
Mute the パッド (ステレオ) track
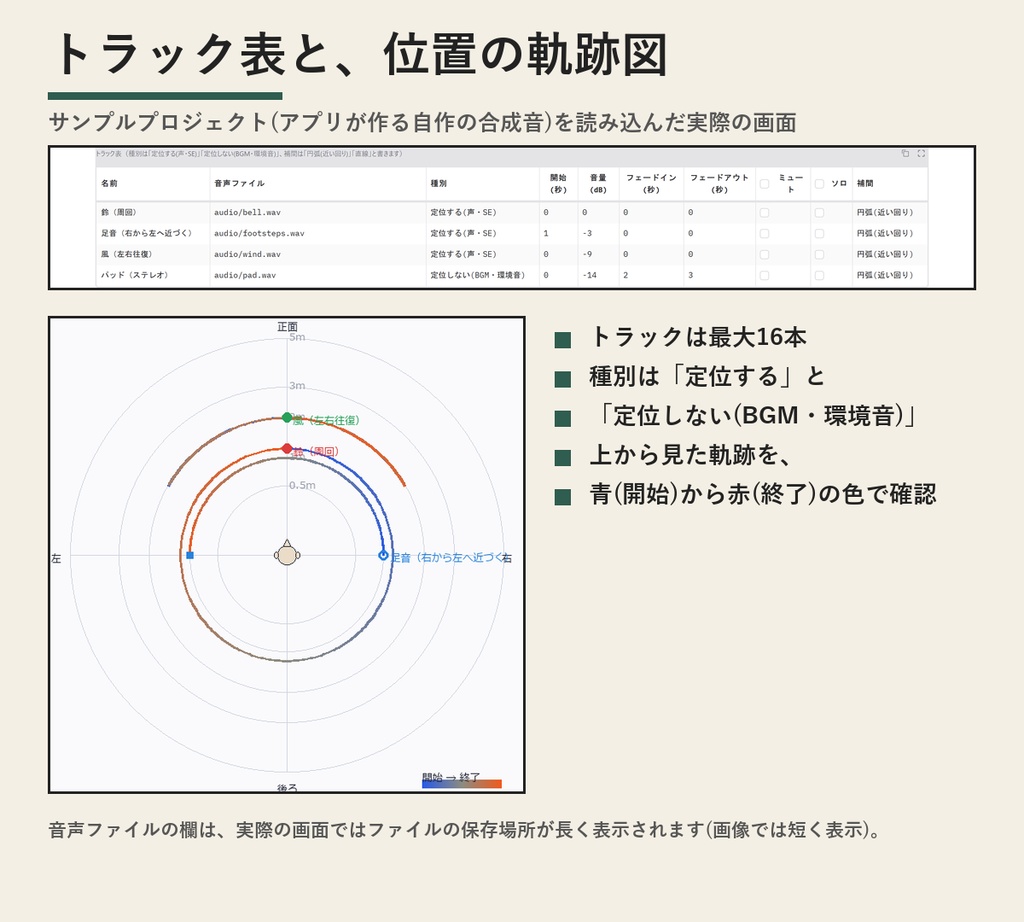click(764, 276)
